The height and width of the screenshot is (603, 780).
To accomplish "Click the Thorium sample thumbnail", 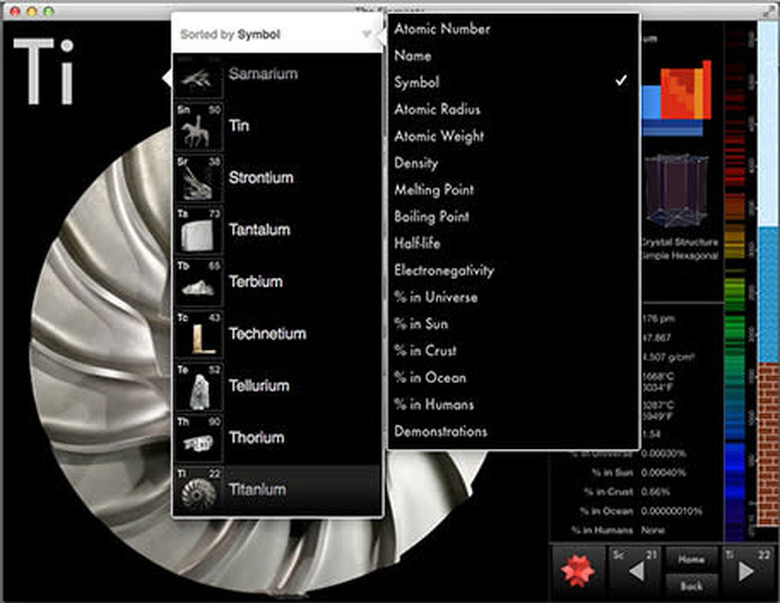I will coord(198,439).
